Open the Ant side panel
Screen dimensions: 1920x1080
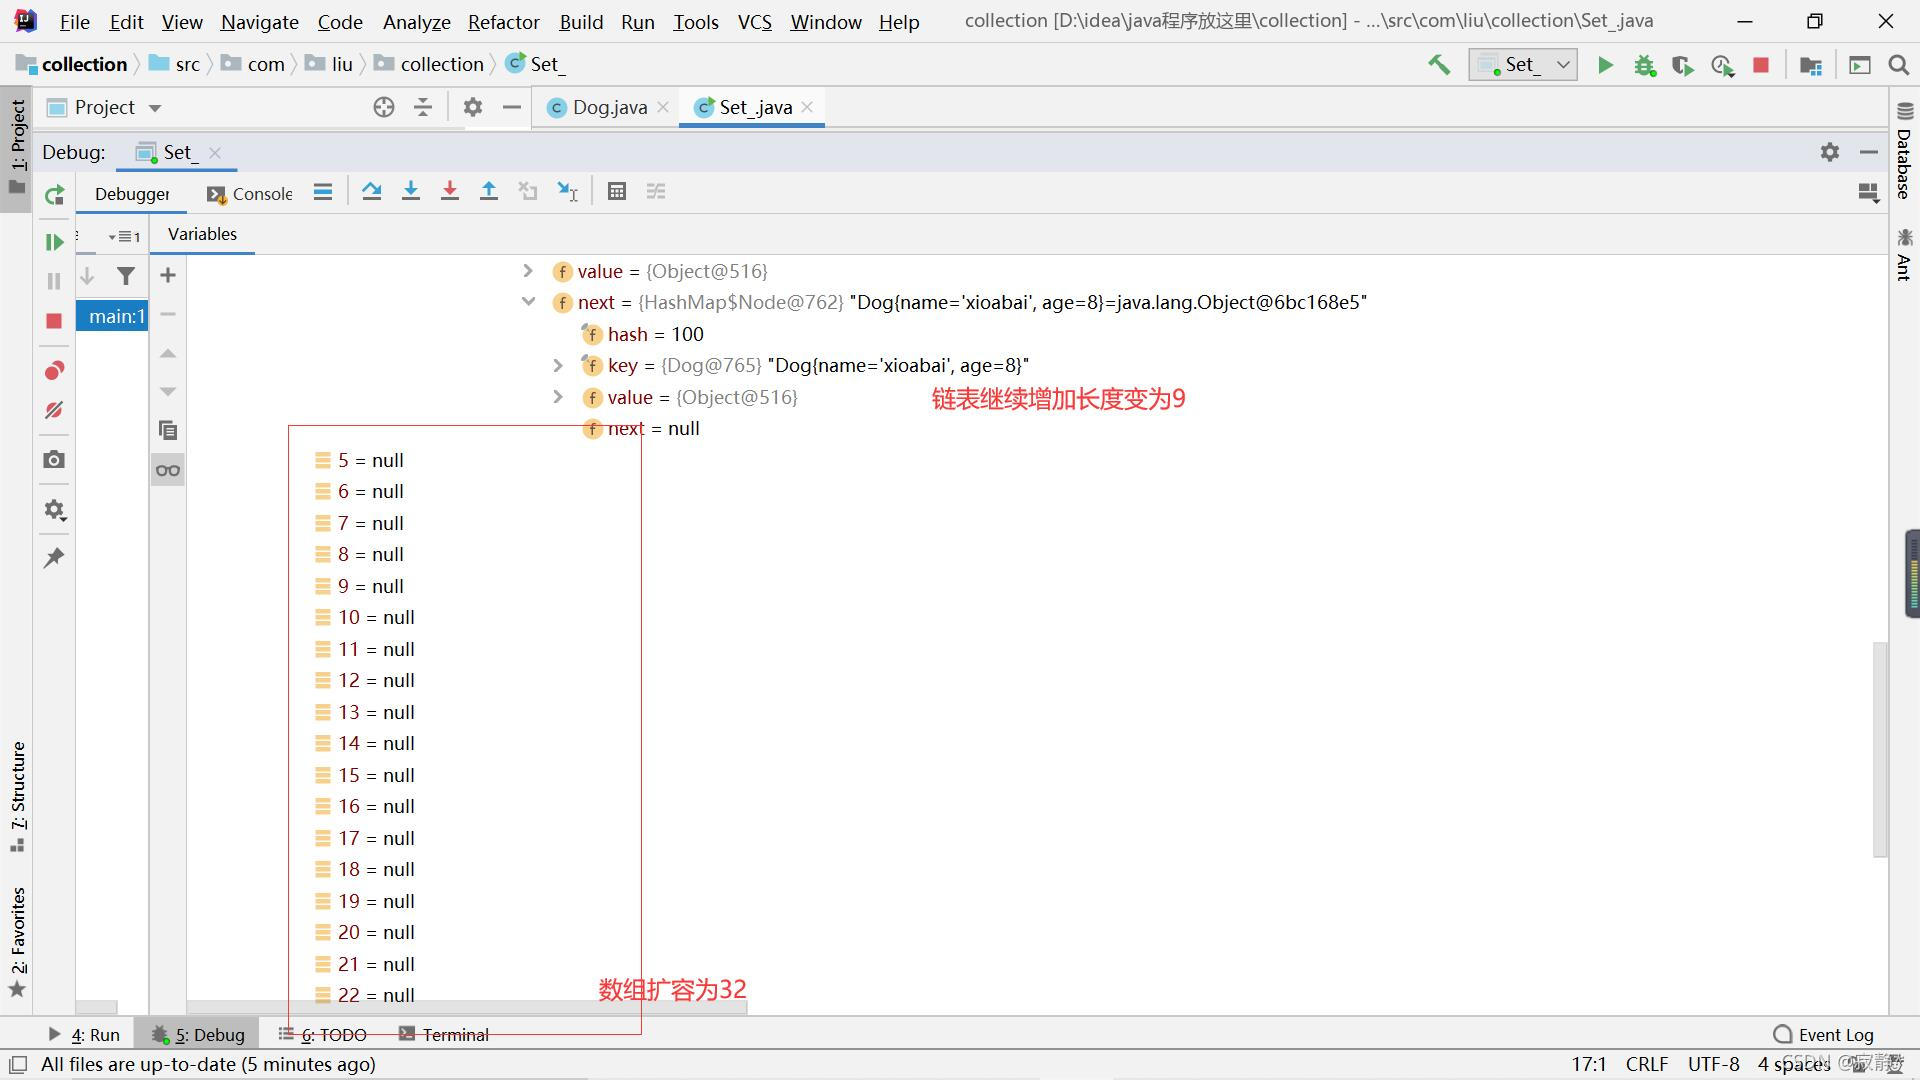1903,254
